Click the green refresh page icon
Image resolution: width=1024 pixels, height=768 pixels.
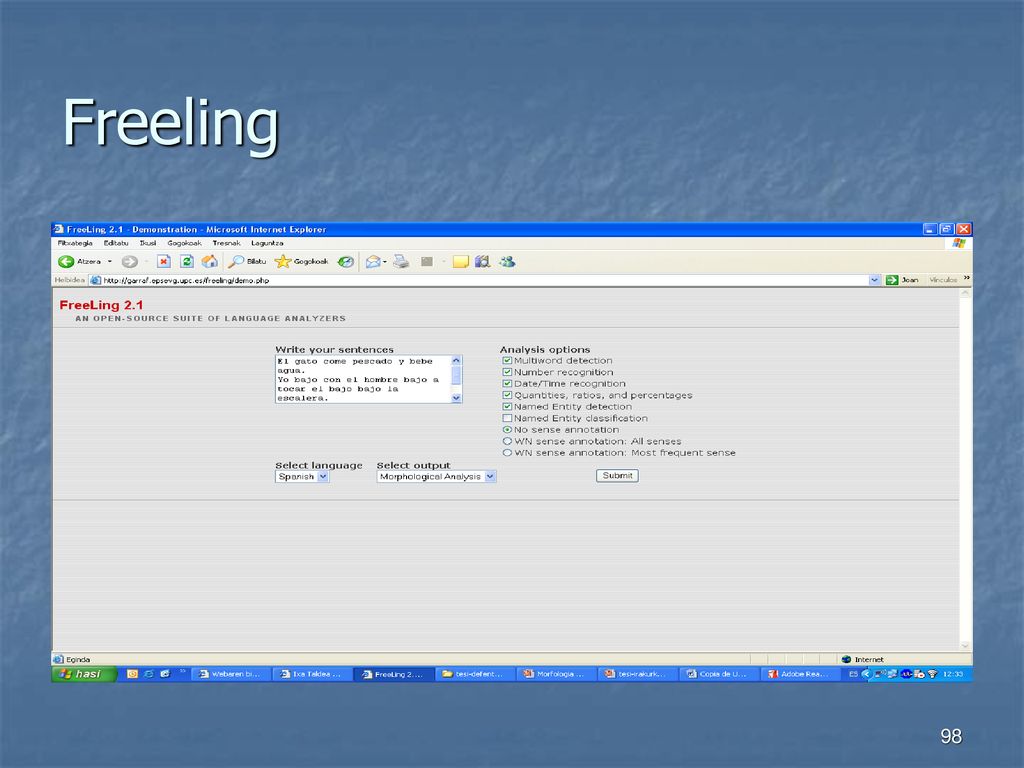point(187,262)
